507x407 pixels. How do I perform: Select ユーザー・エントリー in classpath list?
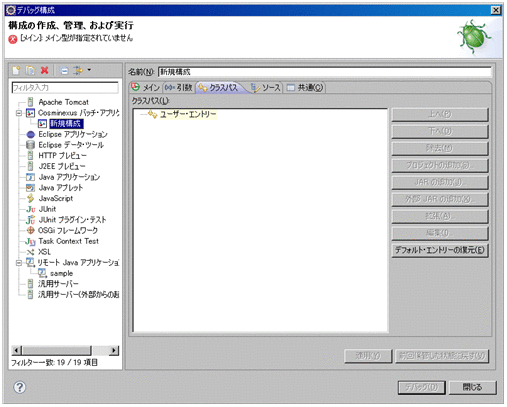click(188, 114)
